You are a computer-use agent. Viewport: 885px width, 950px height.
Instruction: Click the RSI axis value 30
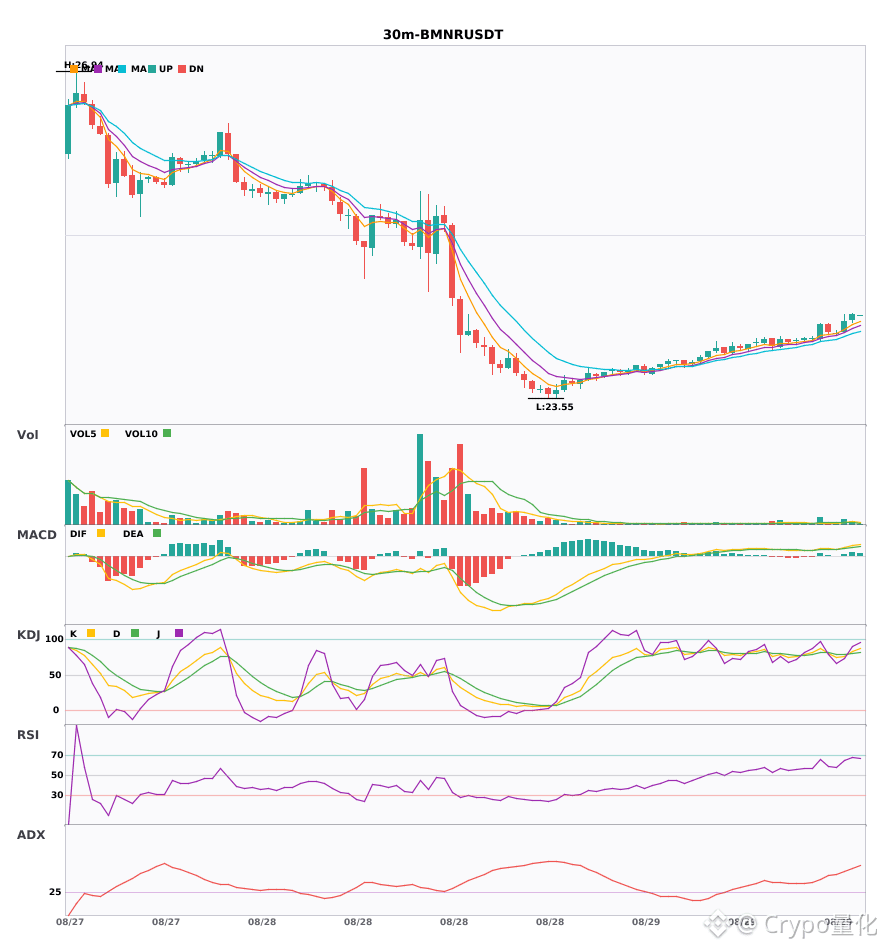click(58, 795)
